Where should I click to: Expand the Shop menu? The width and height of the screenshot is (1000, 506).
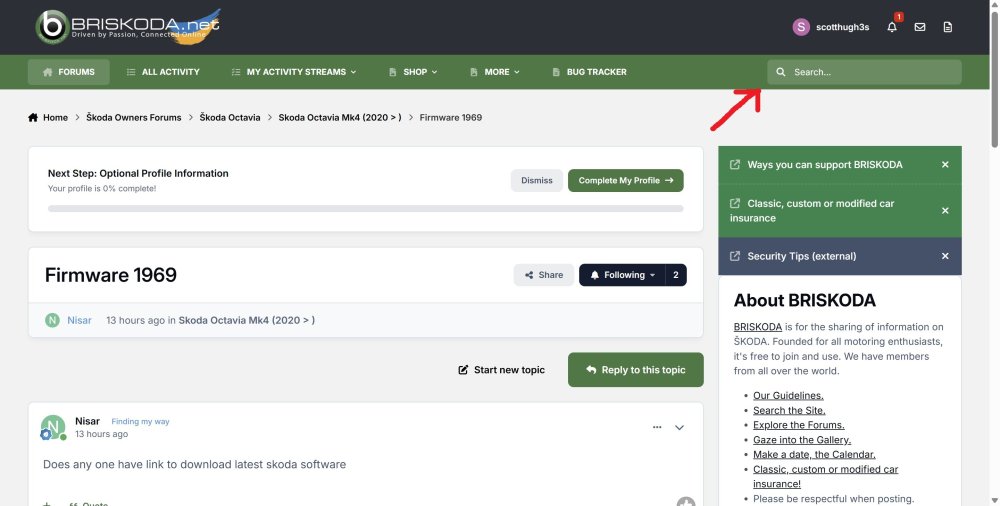(x=413, y=72)
